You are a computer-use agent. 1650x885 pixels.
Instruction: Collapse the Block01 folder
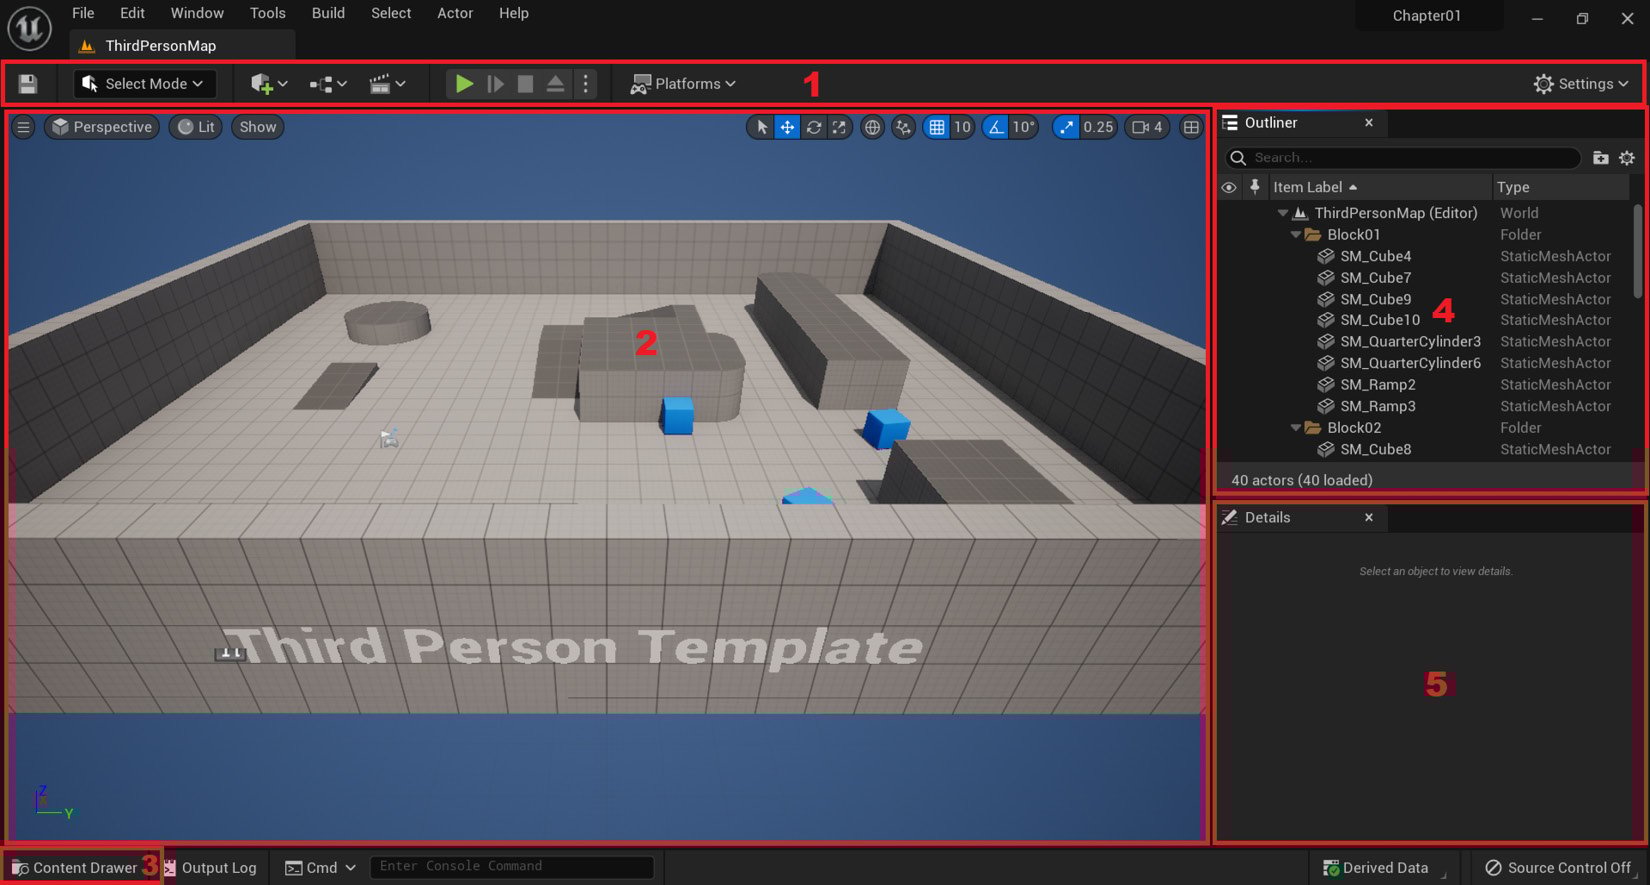[x=1296, y=235]
